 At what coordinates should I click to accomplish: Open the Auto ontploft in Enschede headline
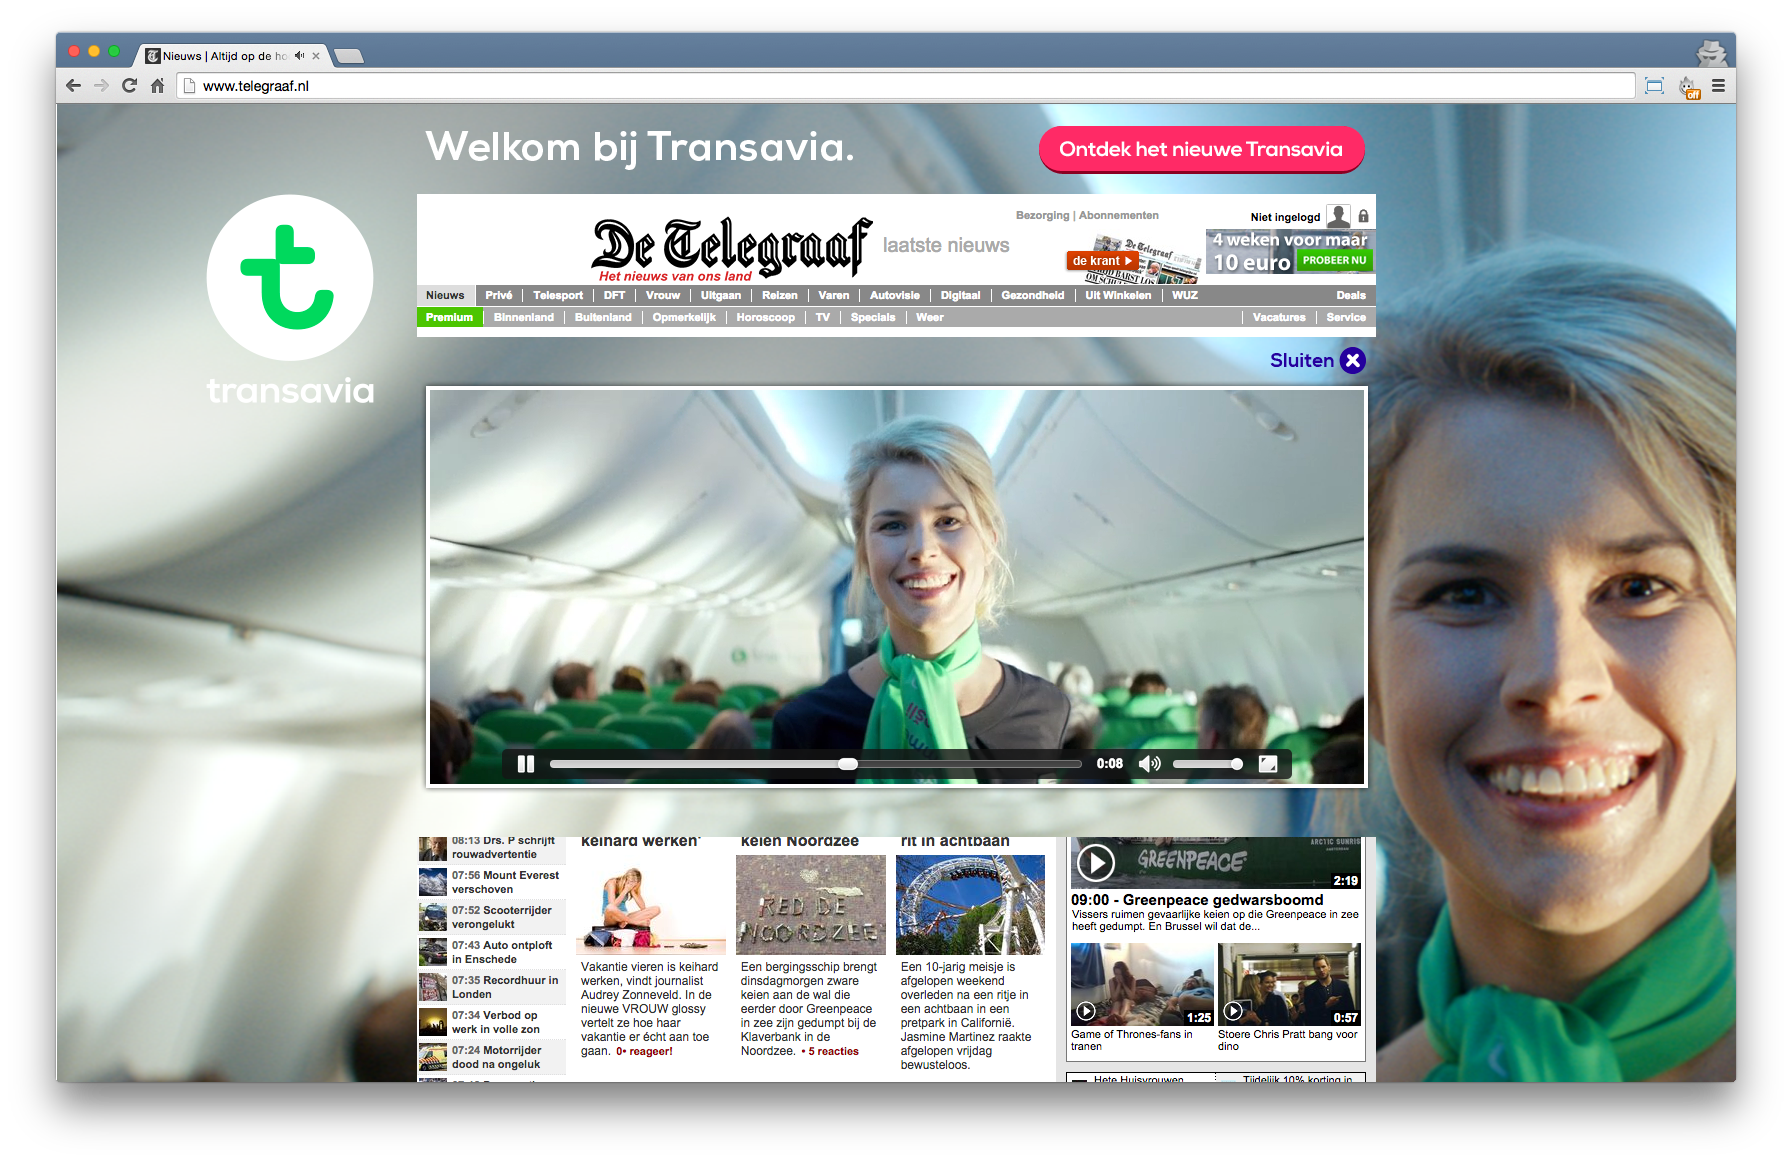(x=502, y=952)
